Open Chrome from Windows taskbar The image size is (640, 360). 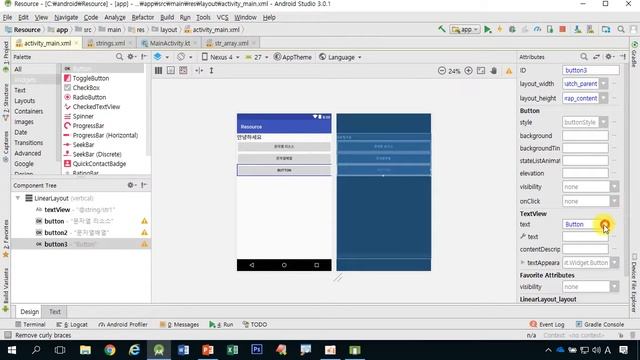point(110,350)
